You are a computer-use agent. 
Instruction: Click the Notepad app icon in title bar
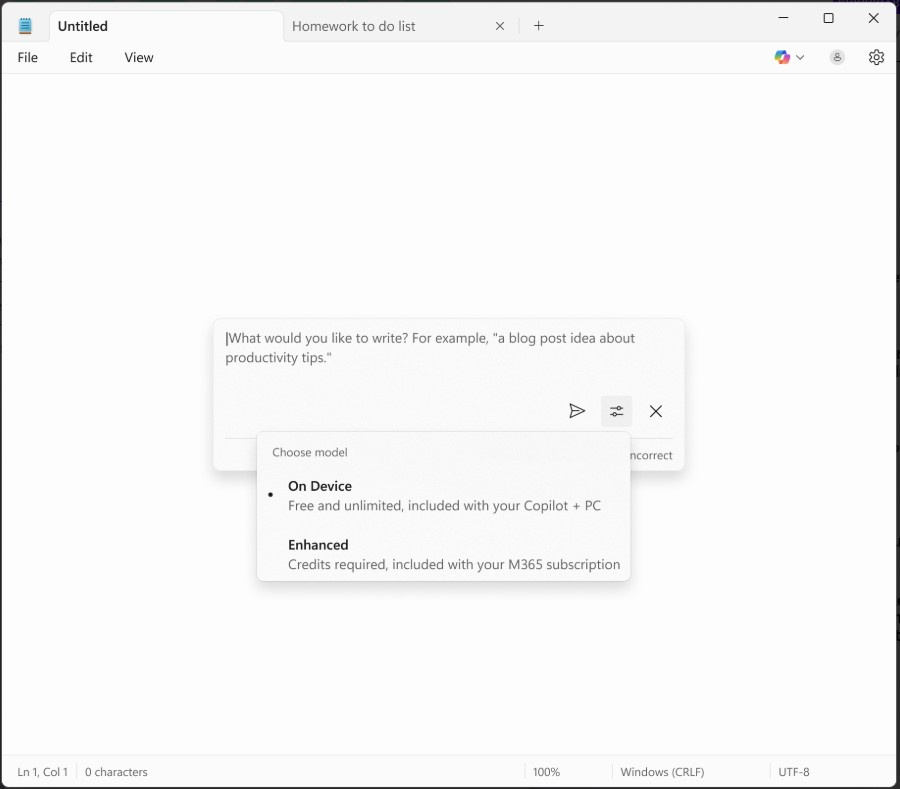pos(26,26)
